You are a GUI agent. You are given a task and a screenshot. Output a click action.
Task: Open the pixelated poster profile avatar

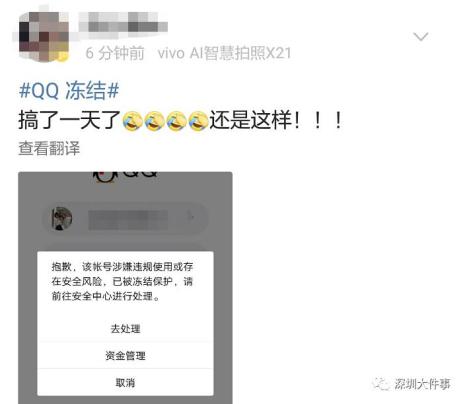coord(42,36)
